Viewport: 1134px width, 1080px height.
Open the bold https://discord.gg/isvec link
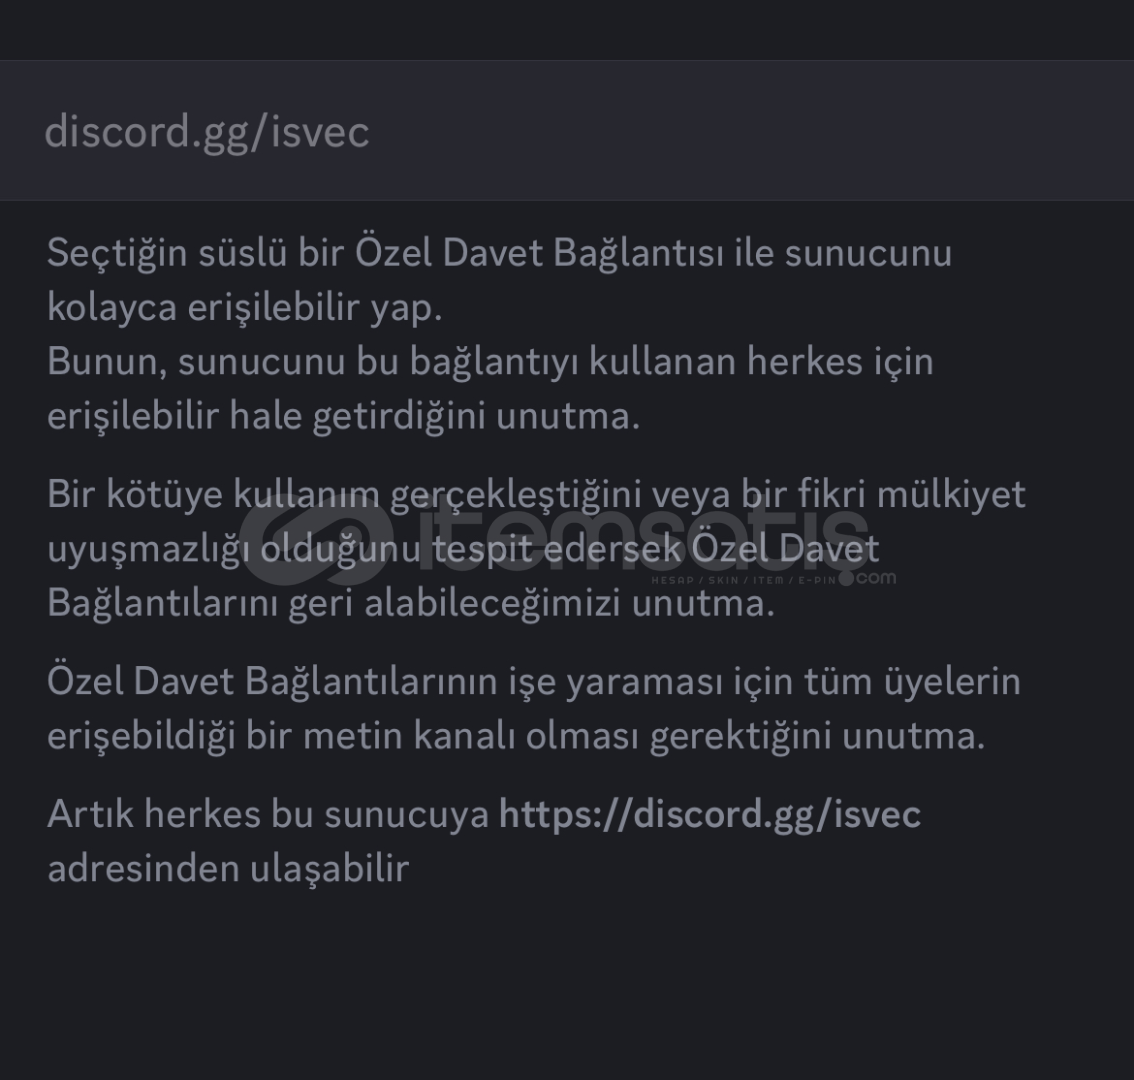click(x=709, y=814)
